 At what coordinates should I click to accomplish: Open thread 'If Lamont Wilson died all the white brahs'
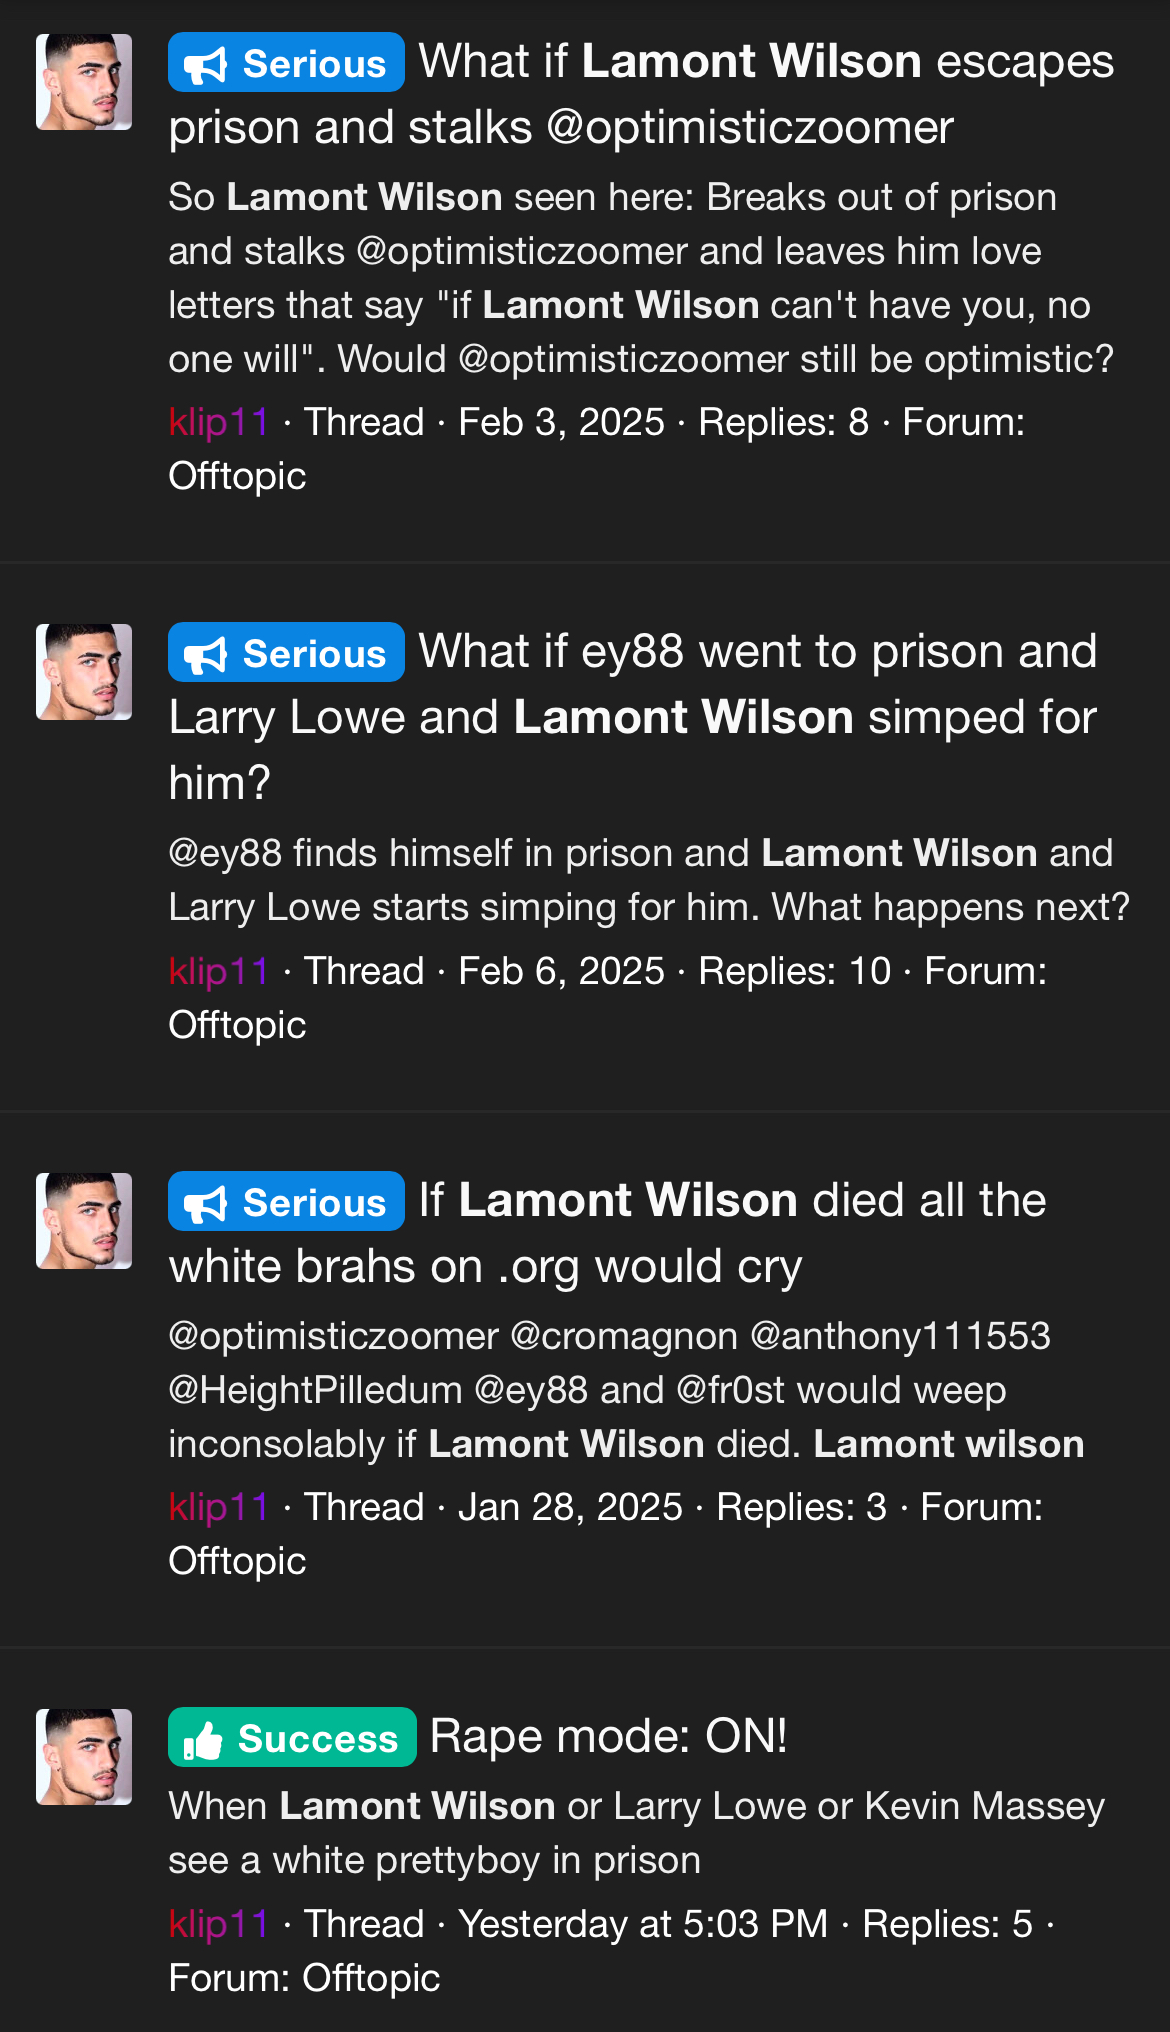[x=732, y=1202]
